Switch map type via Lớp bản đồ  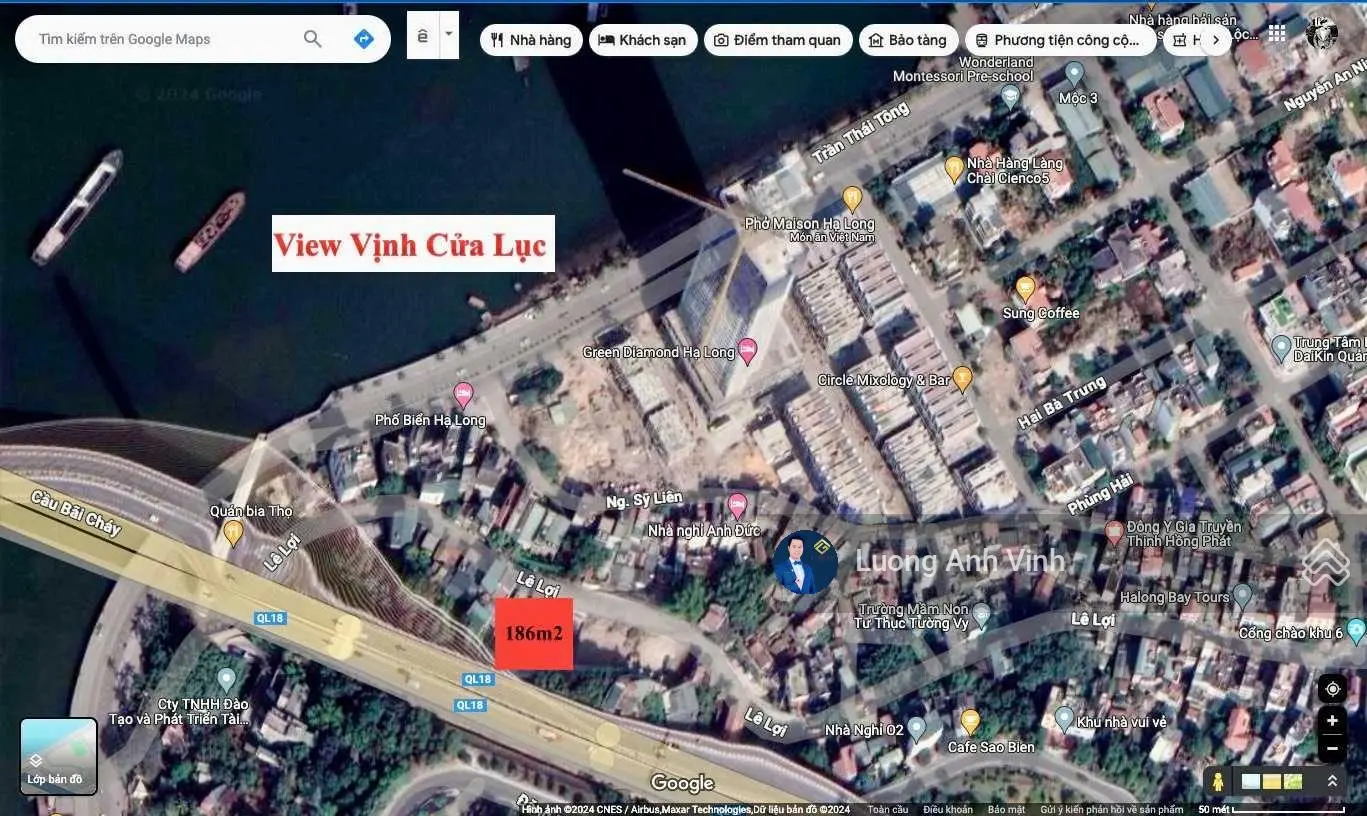pos(59,756)
